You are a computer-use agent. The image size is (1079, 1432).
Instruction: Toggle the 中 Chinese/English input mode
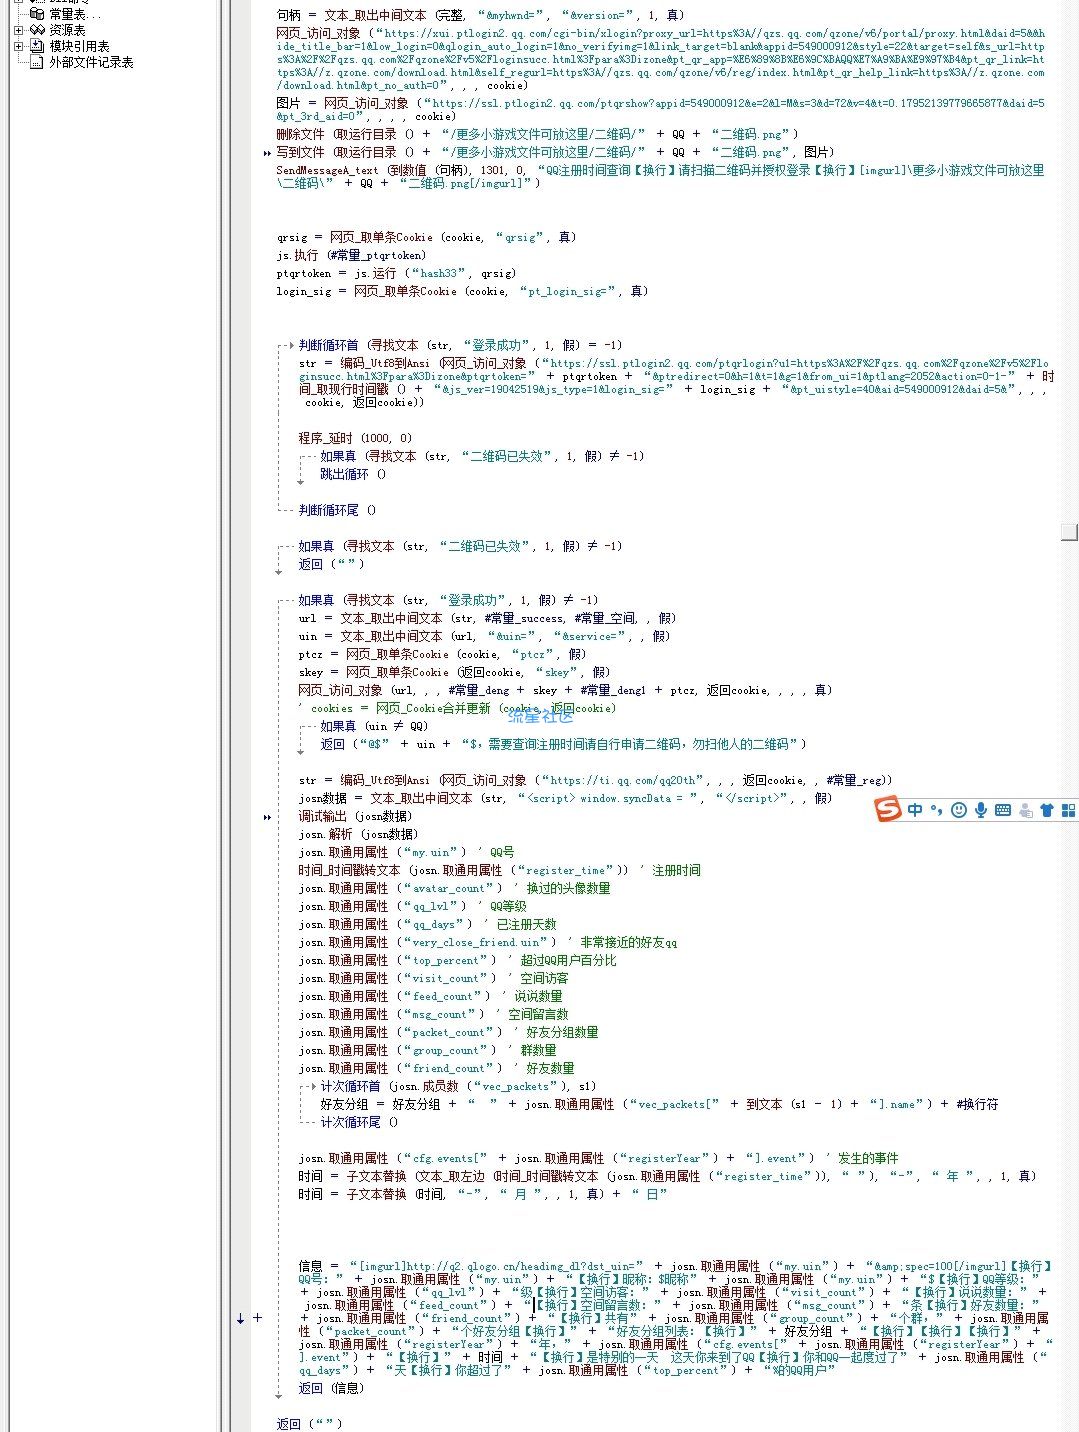tap(915, 810)
